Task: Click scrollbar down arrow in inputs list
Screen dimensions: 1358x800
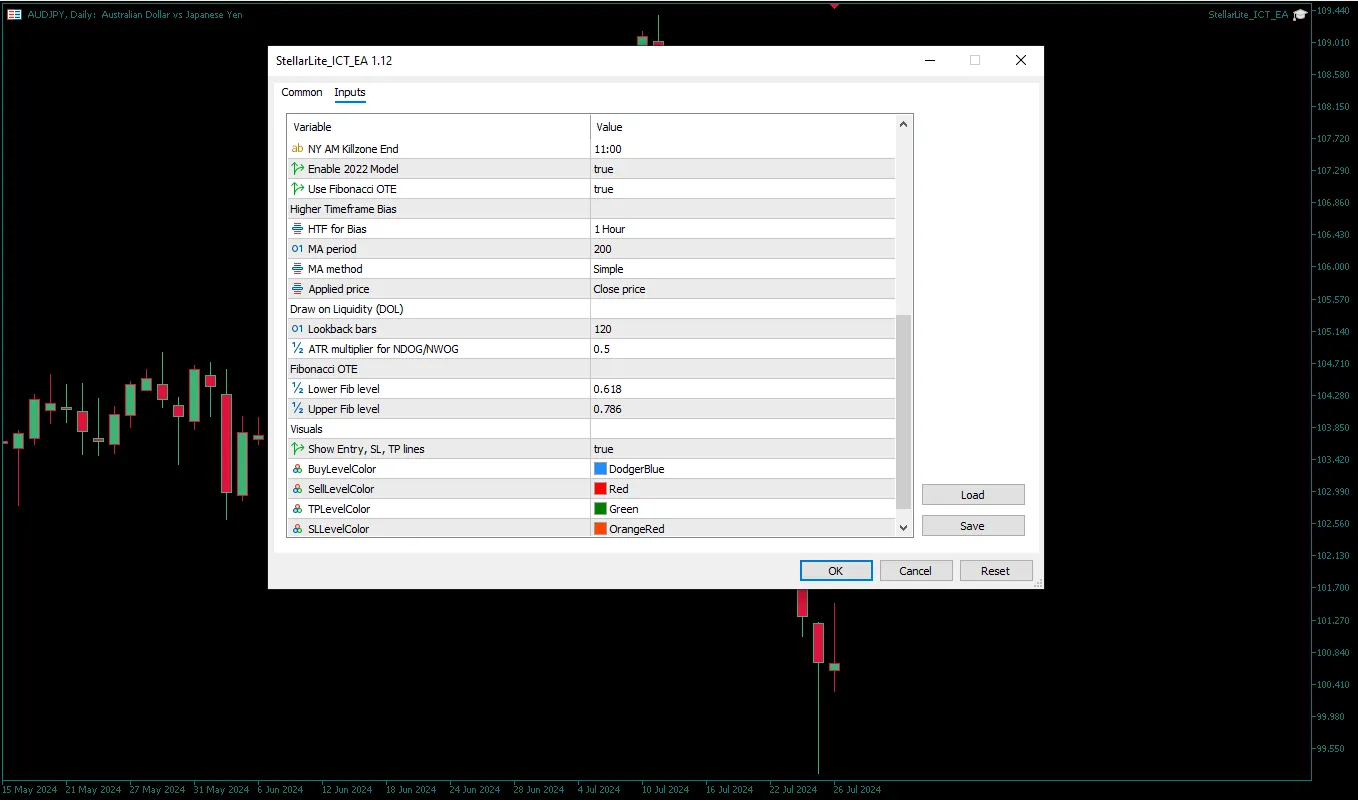Action: coord(904,527)
